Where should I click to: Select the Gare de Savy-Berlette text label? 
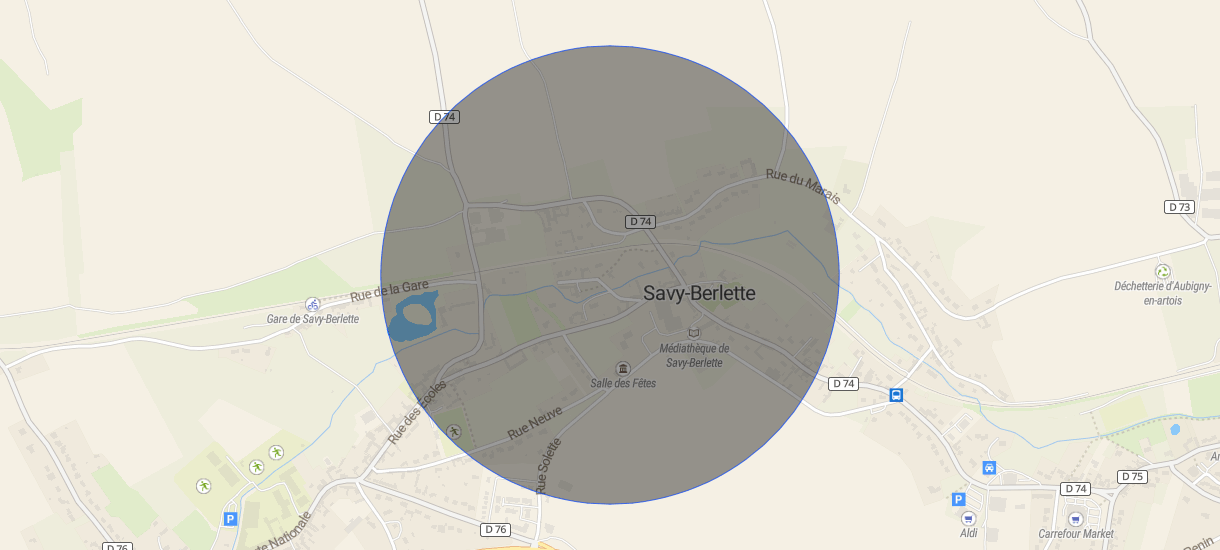click(312, 319)
